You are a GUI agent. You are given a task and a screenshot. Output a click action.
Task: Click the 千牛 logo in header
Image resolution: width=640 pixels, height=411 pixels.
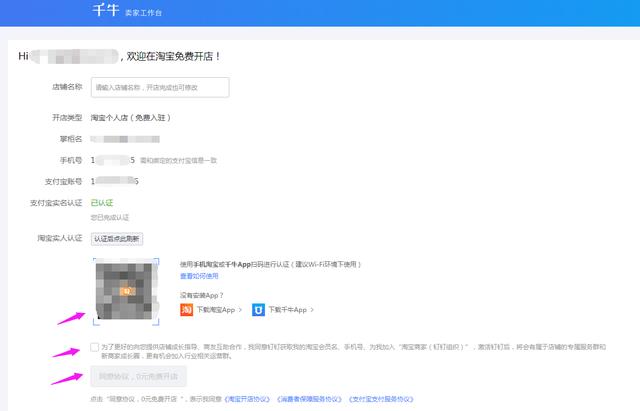coord(105,10)
